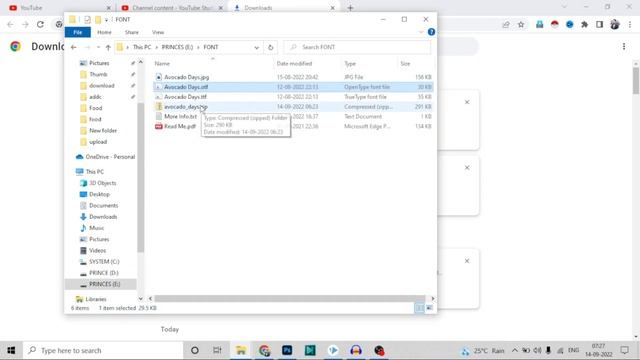Open the New folder entry
The width and height of the screenshot is (640, 360).
coord(103,131)
